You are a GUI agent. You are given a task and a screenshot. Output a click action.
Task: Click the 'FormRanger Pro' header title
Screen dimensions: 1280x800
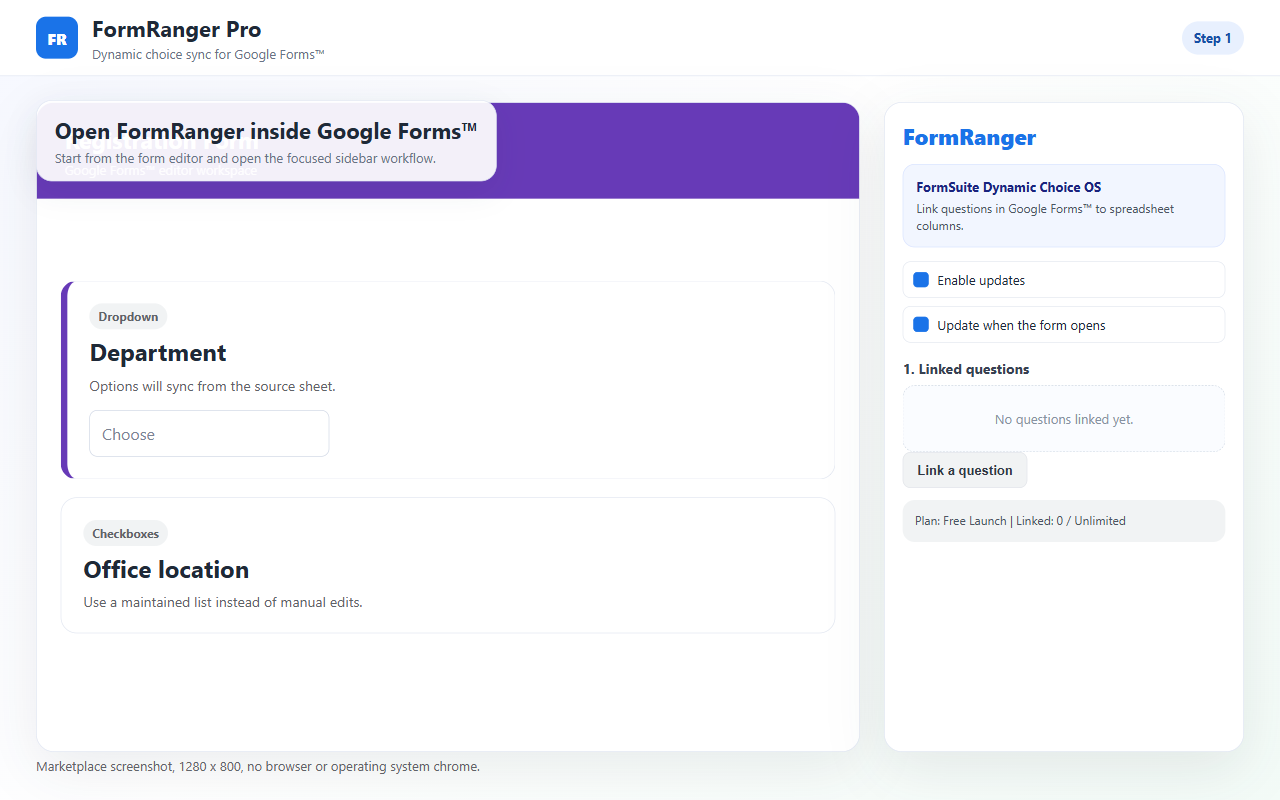[177, 29]
